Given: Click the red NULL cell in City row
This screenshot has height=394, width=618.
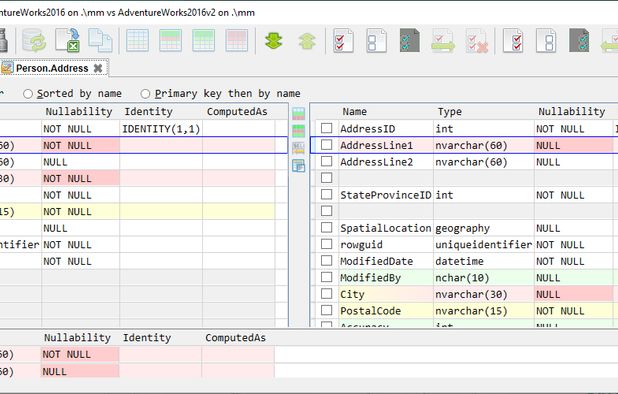Looking at the screenshot, I should coord(573,294).
